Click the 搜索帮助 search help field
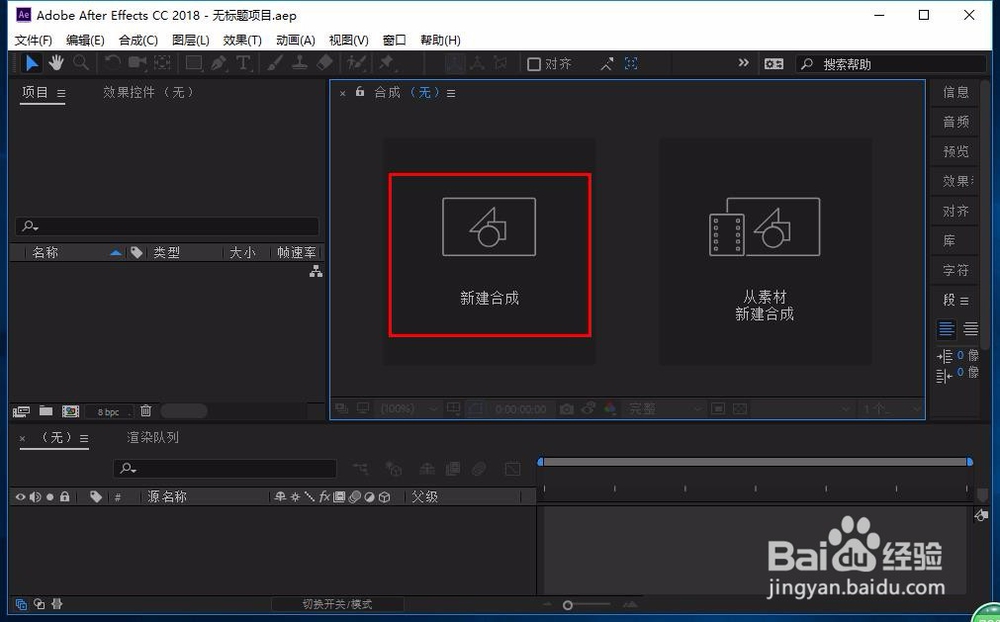Image resolution: width=1000 pixels, height=622 pixels. pyautogui.click(x=891, y=64)
